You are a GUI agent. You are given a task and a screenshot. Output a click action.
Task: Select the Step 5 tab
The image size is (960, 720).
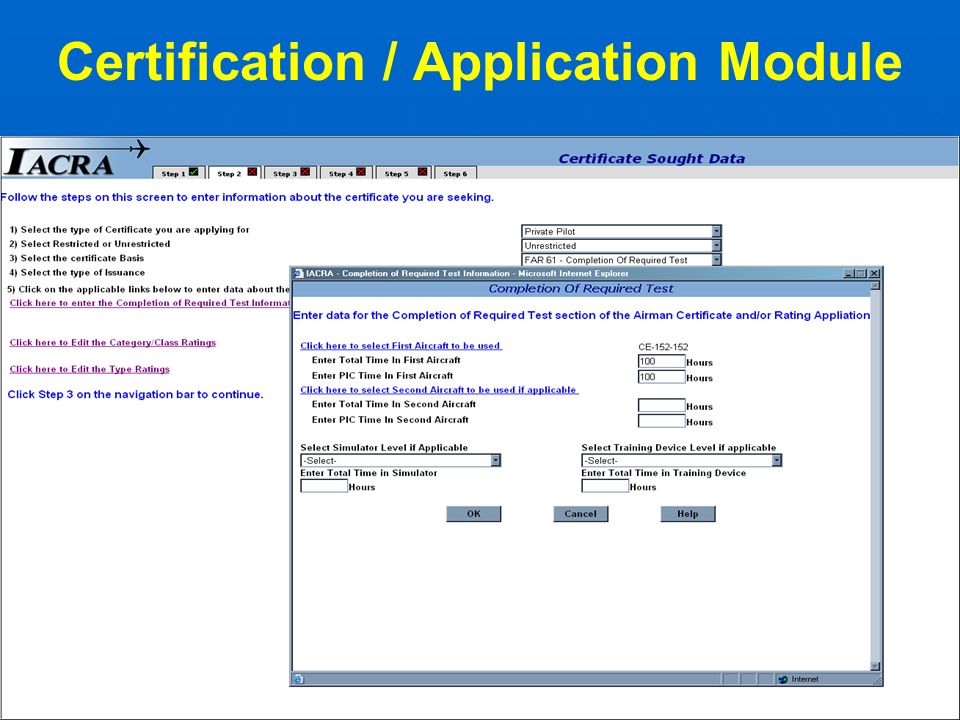[x=403, y=173]
